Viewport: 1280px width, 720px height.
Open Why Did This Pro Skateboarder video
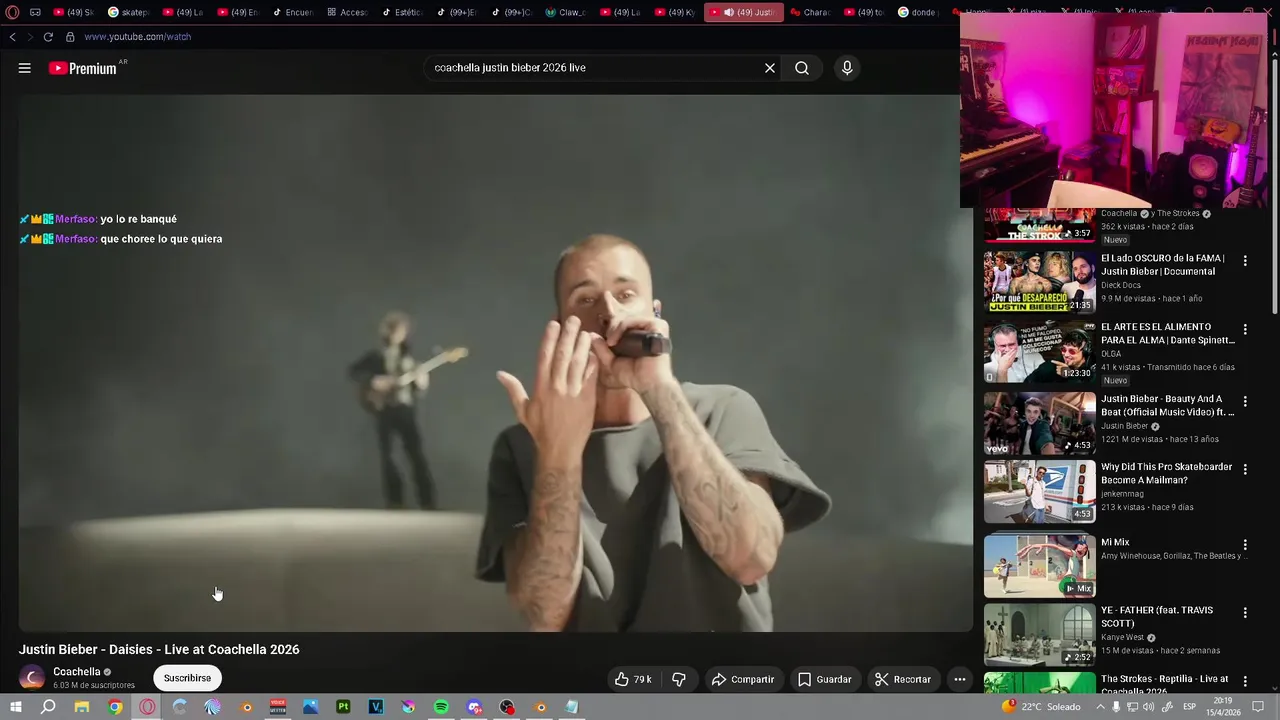[1040, 492]
